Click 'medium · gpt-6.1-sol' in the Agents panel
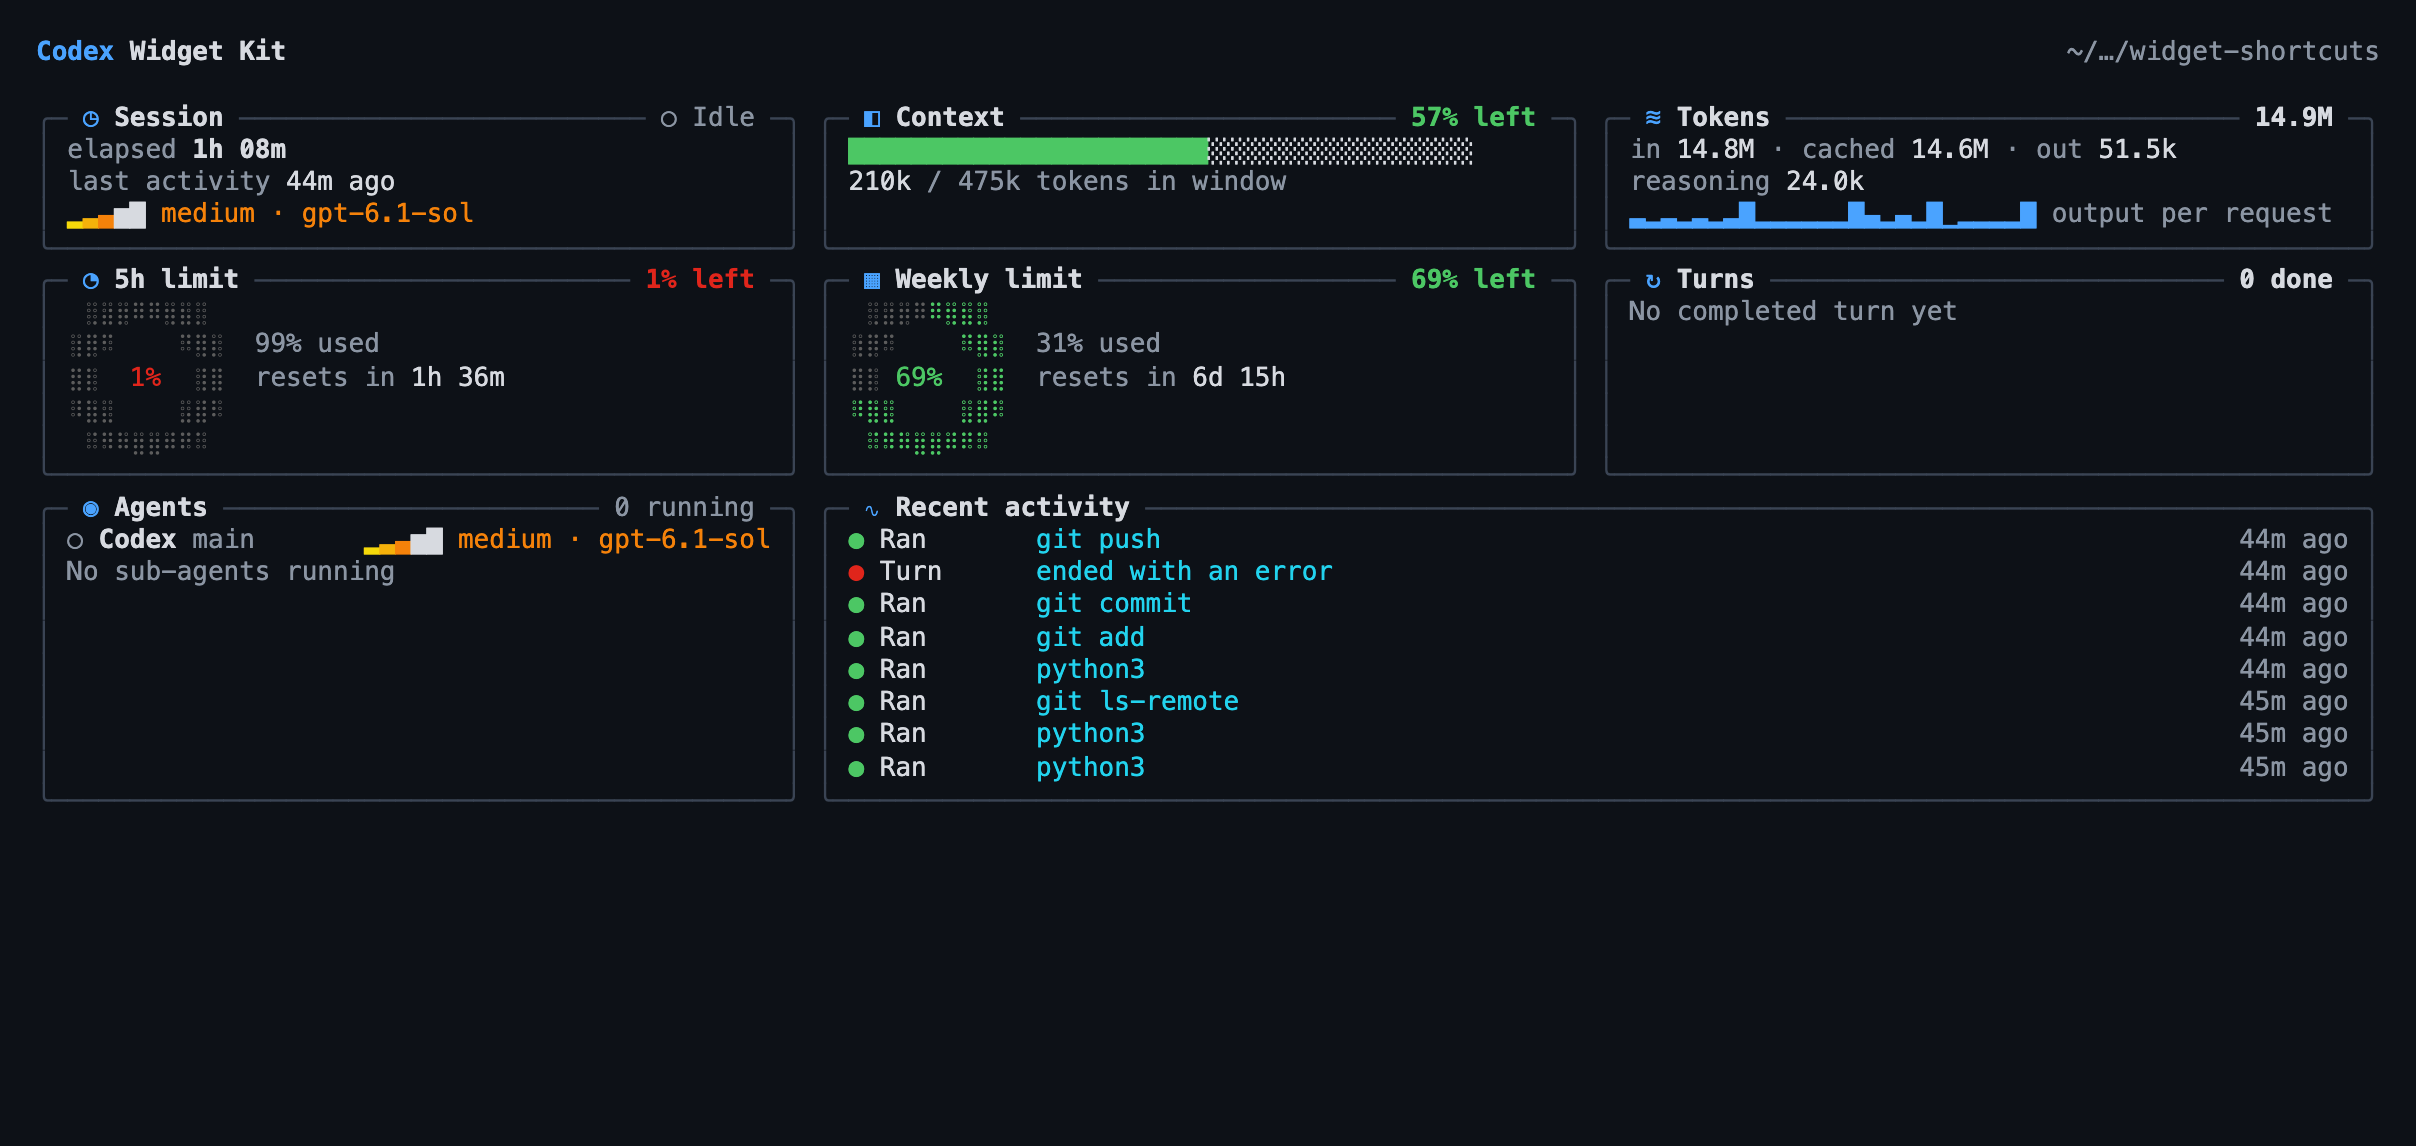Viewport: 2416px width, 1146px height. coord(614,539)
